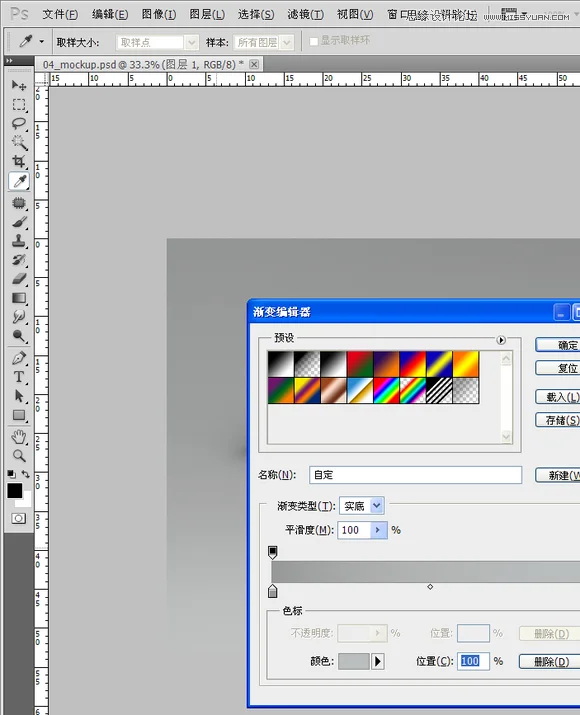The image size is (580, 715).
Task: Open the 图层 menu
Action: tap(207, 15)
